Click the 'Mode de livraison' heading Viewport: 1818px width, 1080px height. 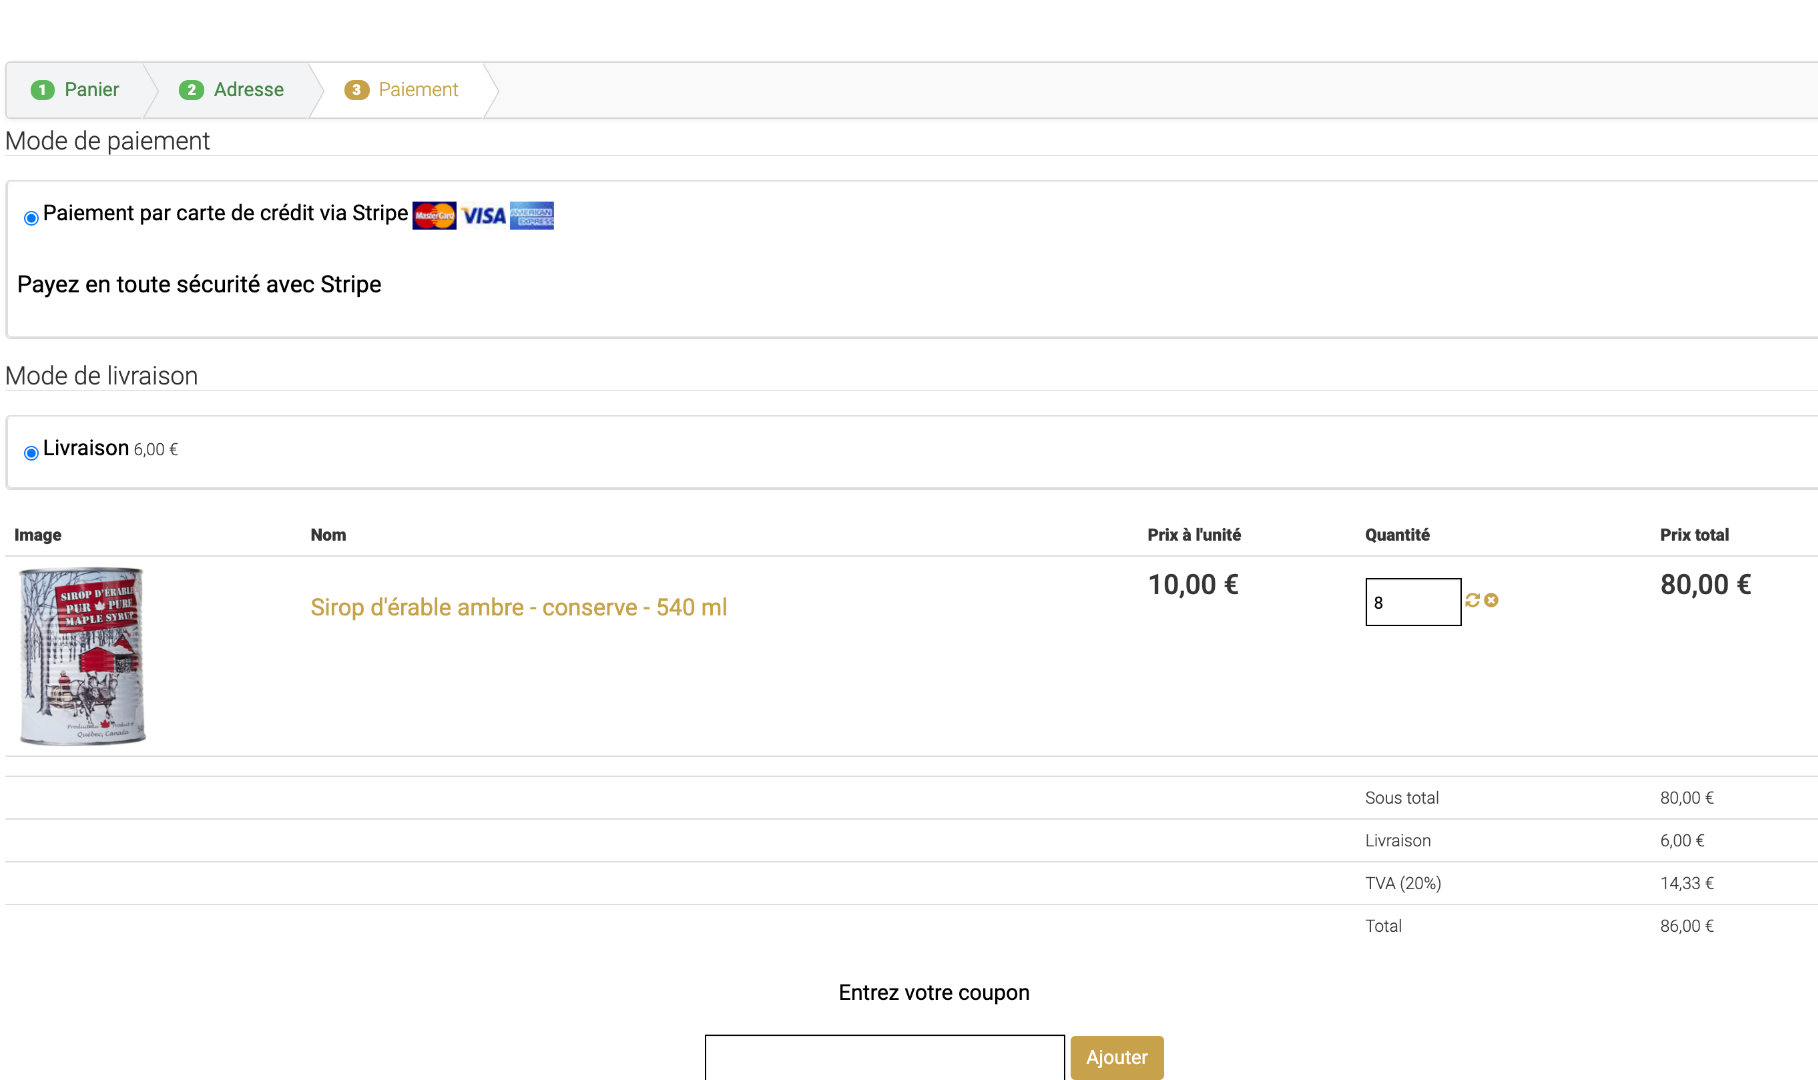pyautogui.click(x=102, y=376)
